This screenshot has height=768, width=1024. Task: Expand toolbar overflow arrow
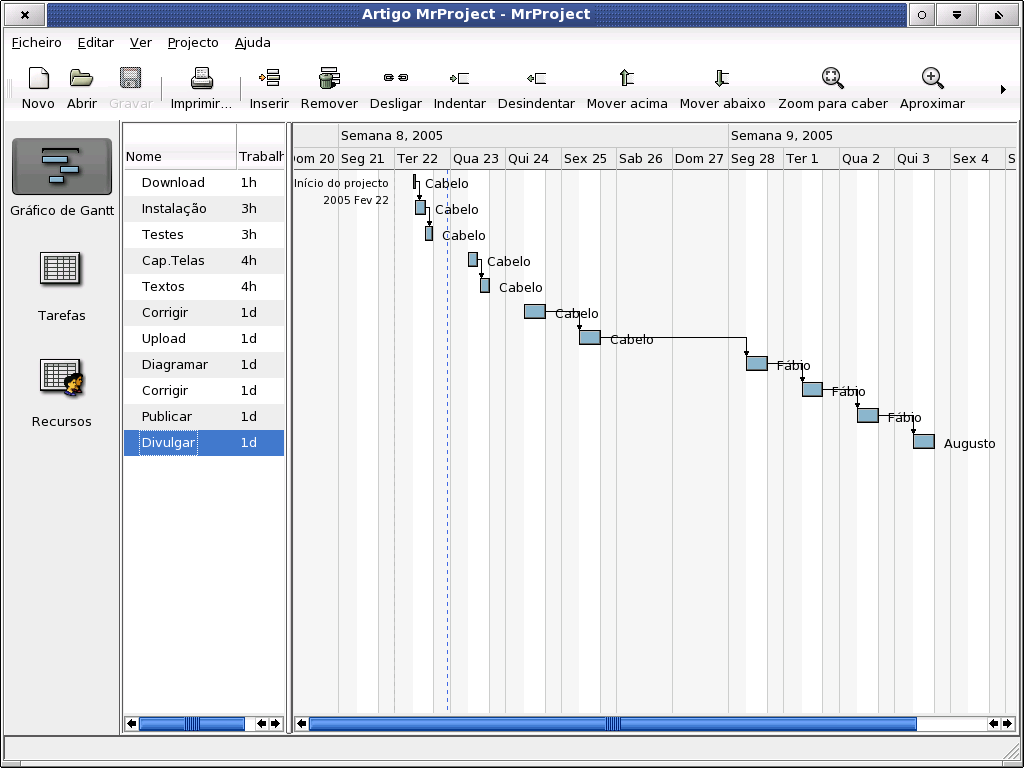[x=1003, y=89]
